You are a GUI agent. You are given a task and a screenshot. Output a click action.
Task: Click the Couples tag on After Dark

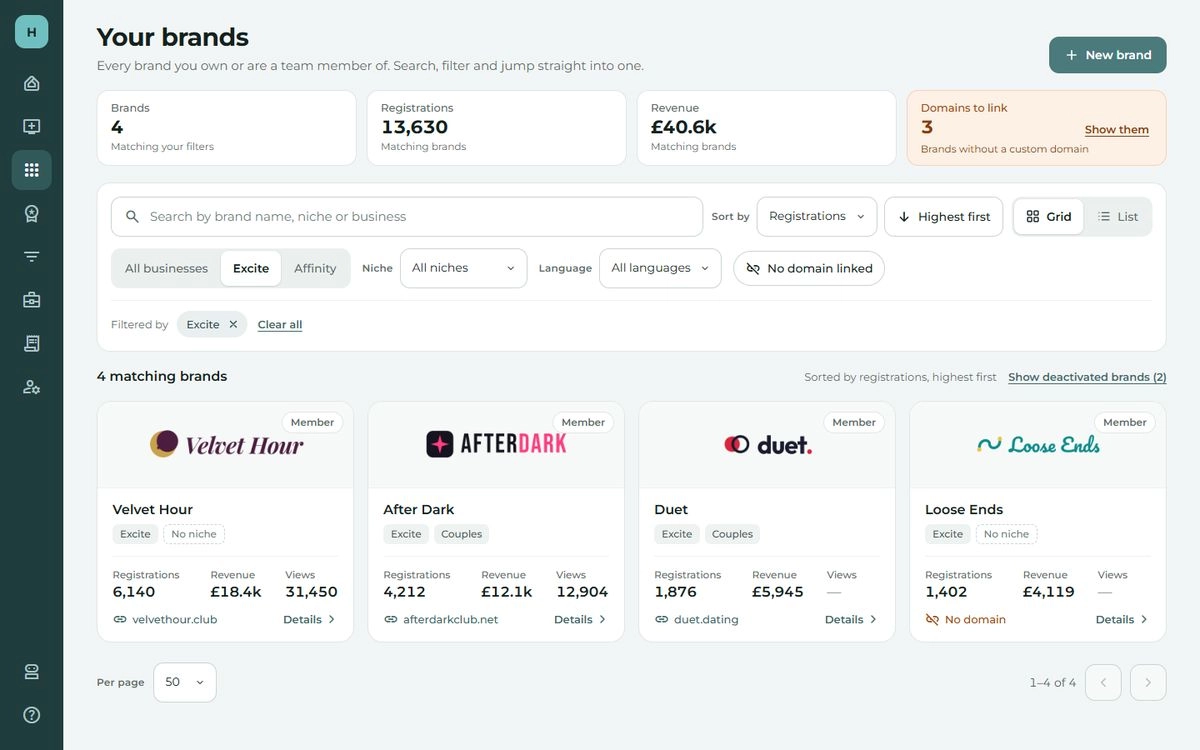(x=462, y=534)
